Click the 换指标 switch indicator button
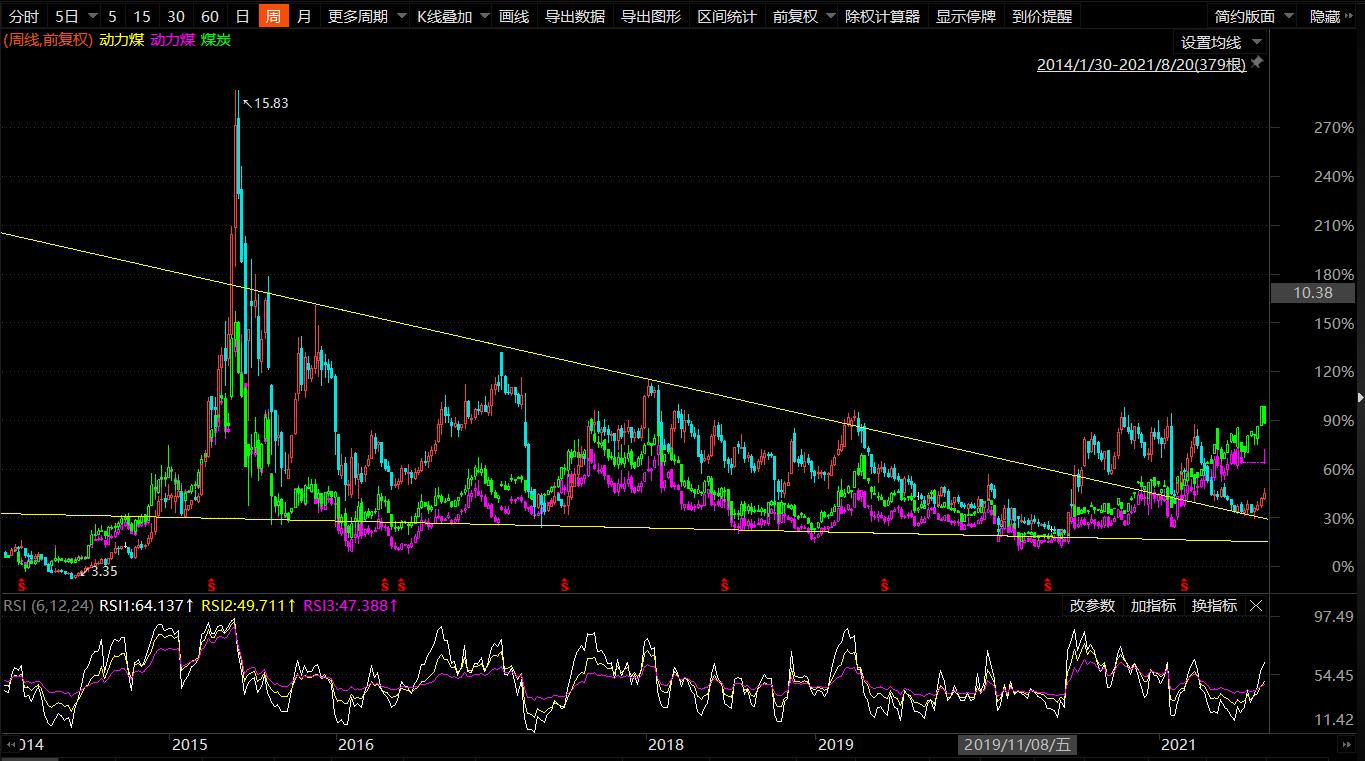This screenshot has height=761, width=1365. tap(1214, 606)
